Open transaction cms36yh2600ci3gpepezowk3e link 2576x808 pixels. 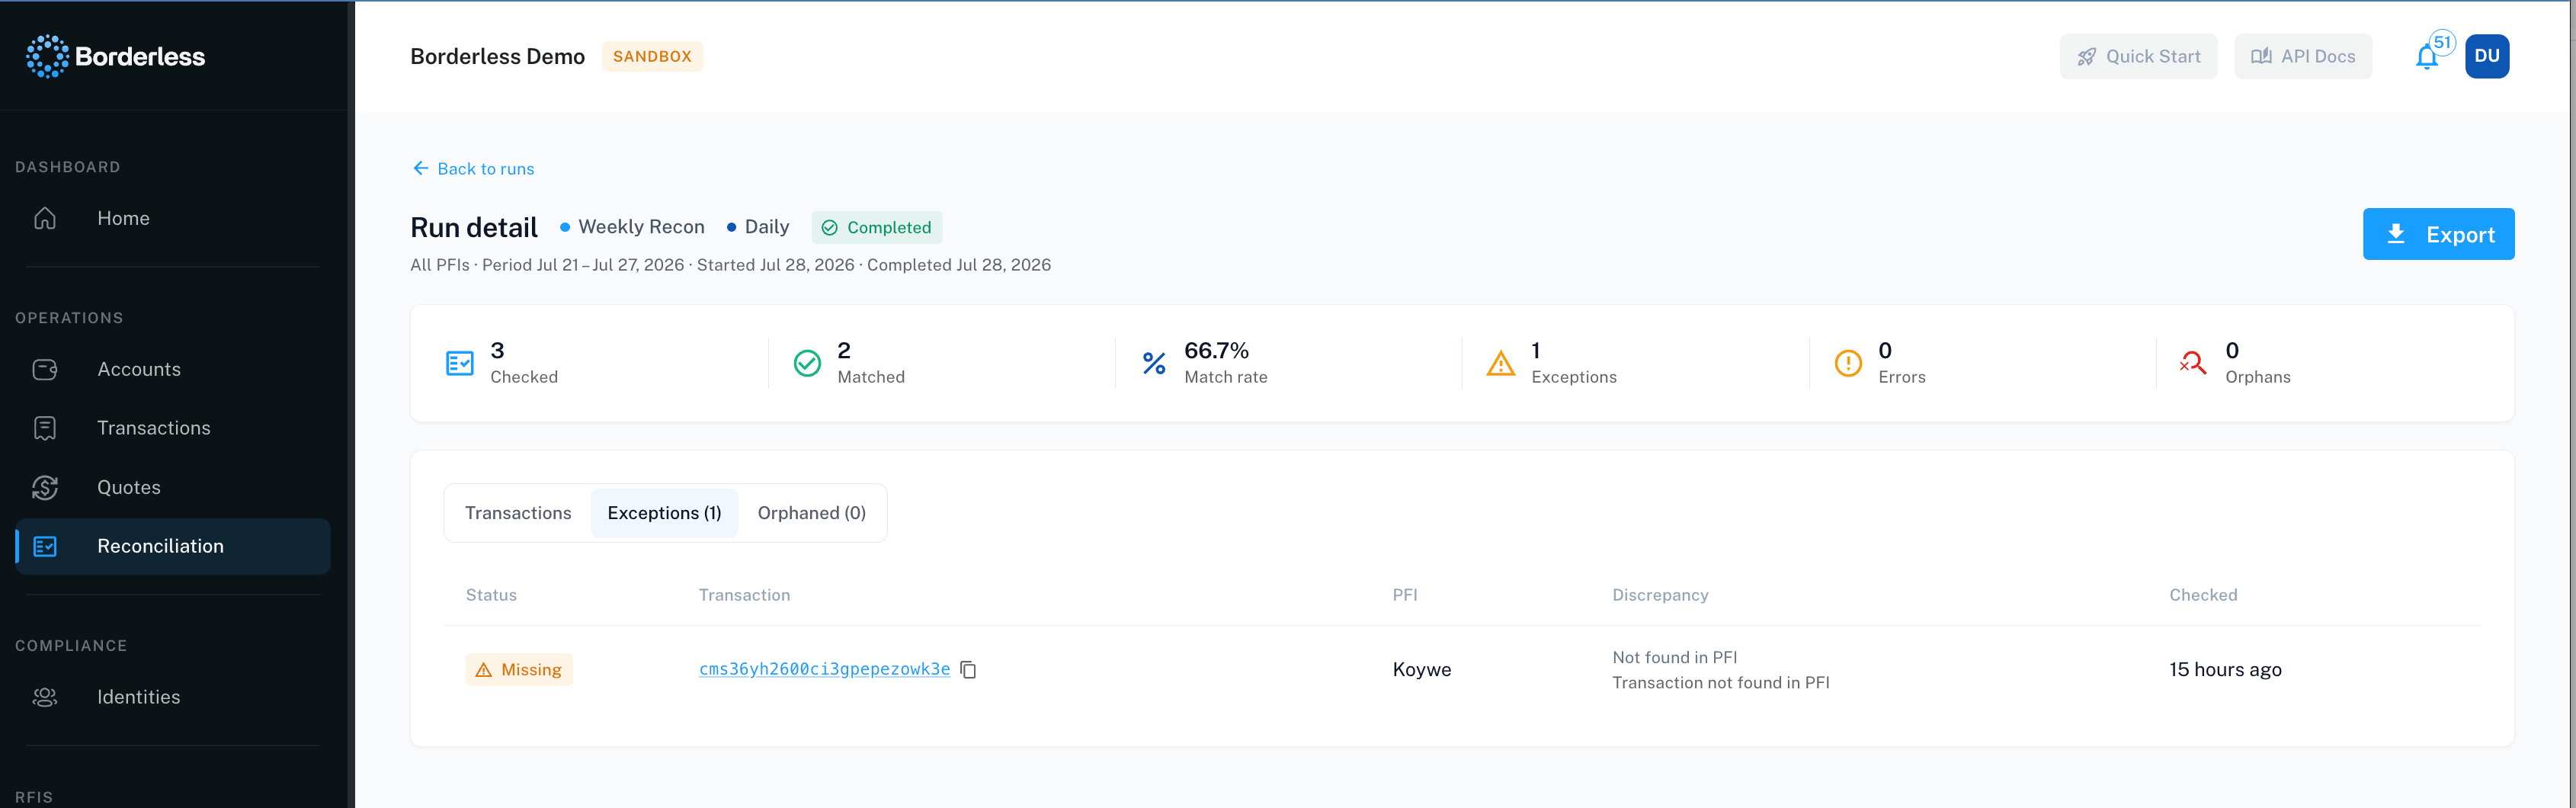(824, 669)
